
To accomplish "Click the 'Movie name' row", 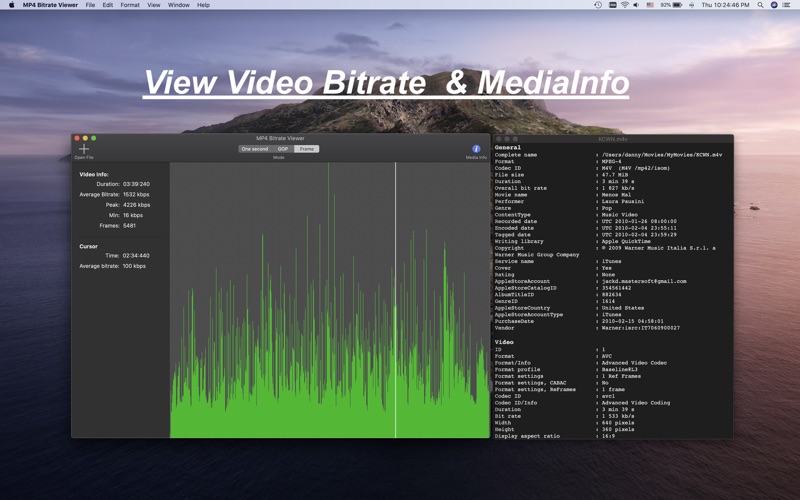I will [x=563, y=194].
